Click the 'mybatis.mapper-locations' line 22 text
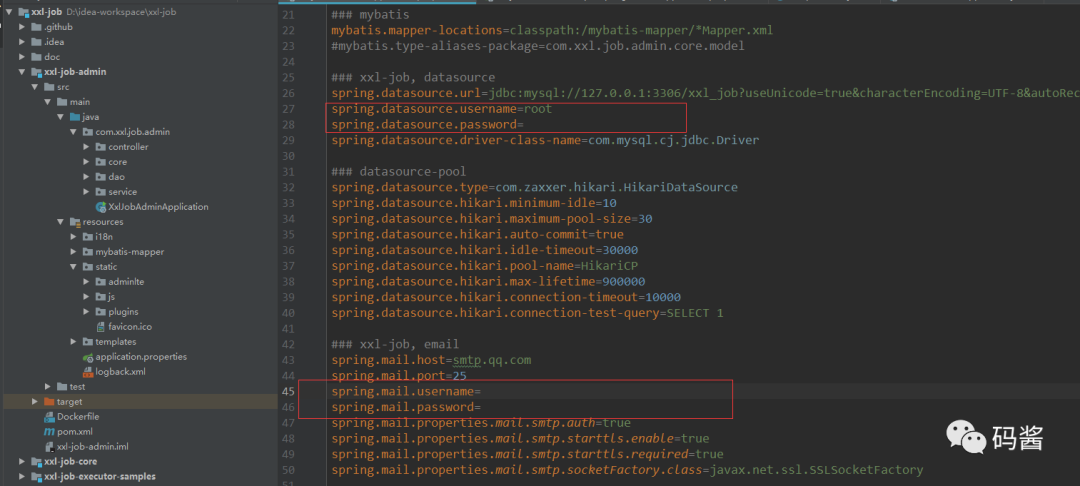1080x486 pixels. coord(552,30)
